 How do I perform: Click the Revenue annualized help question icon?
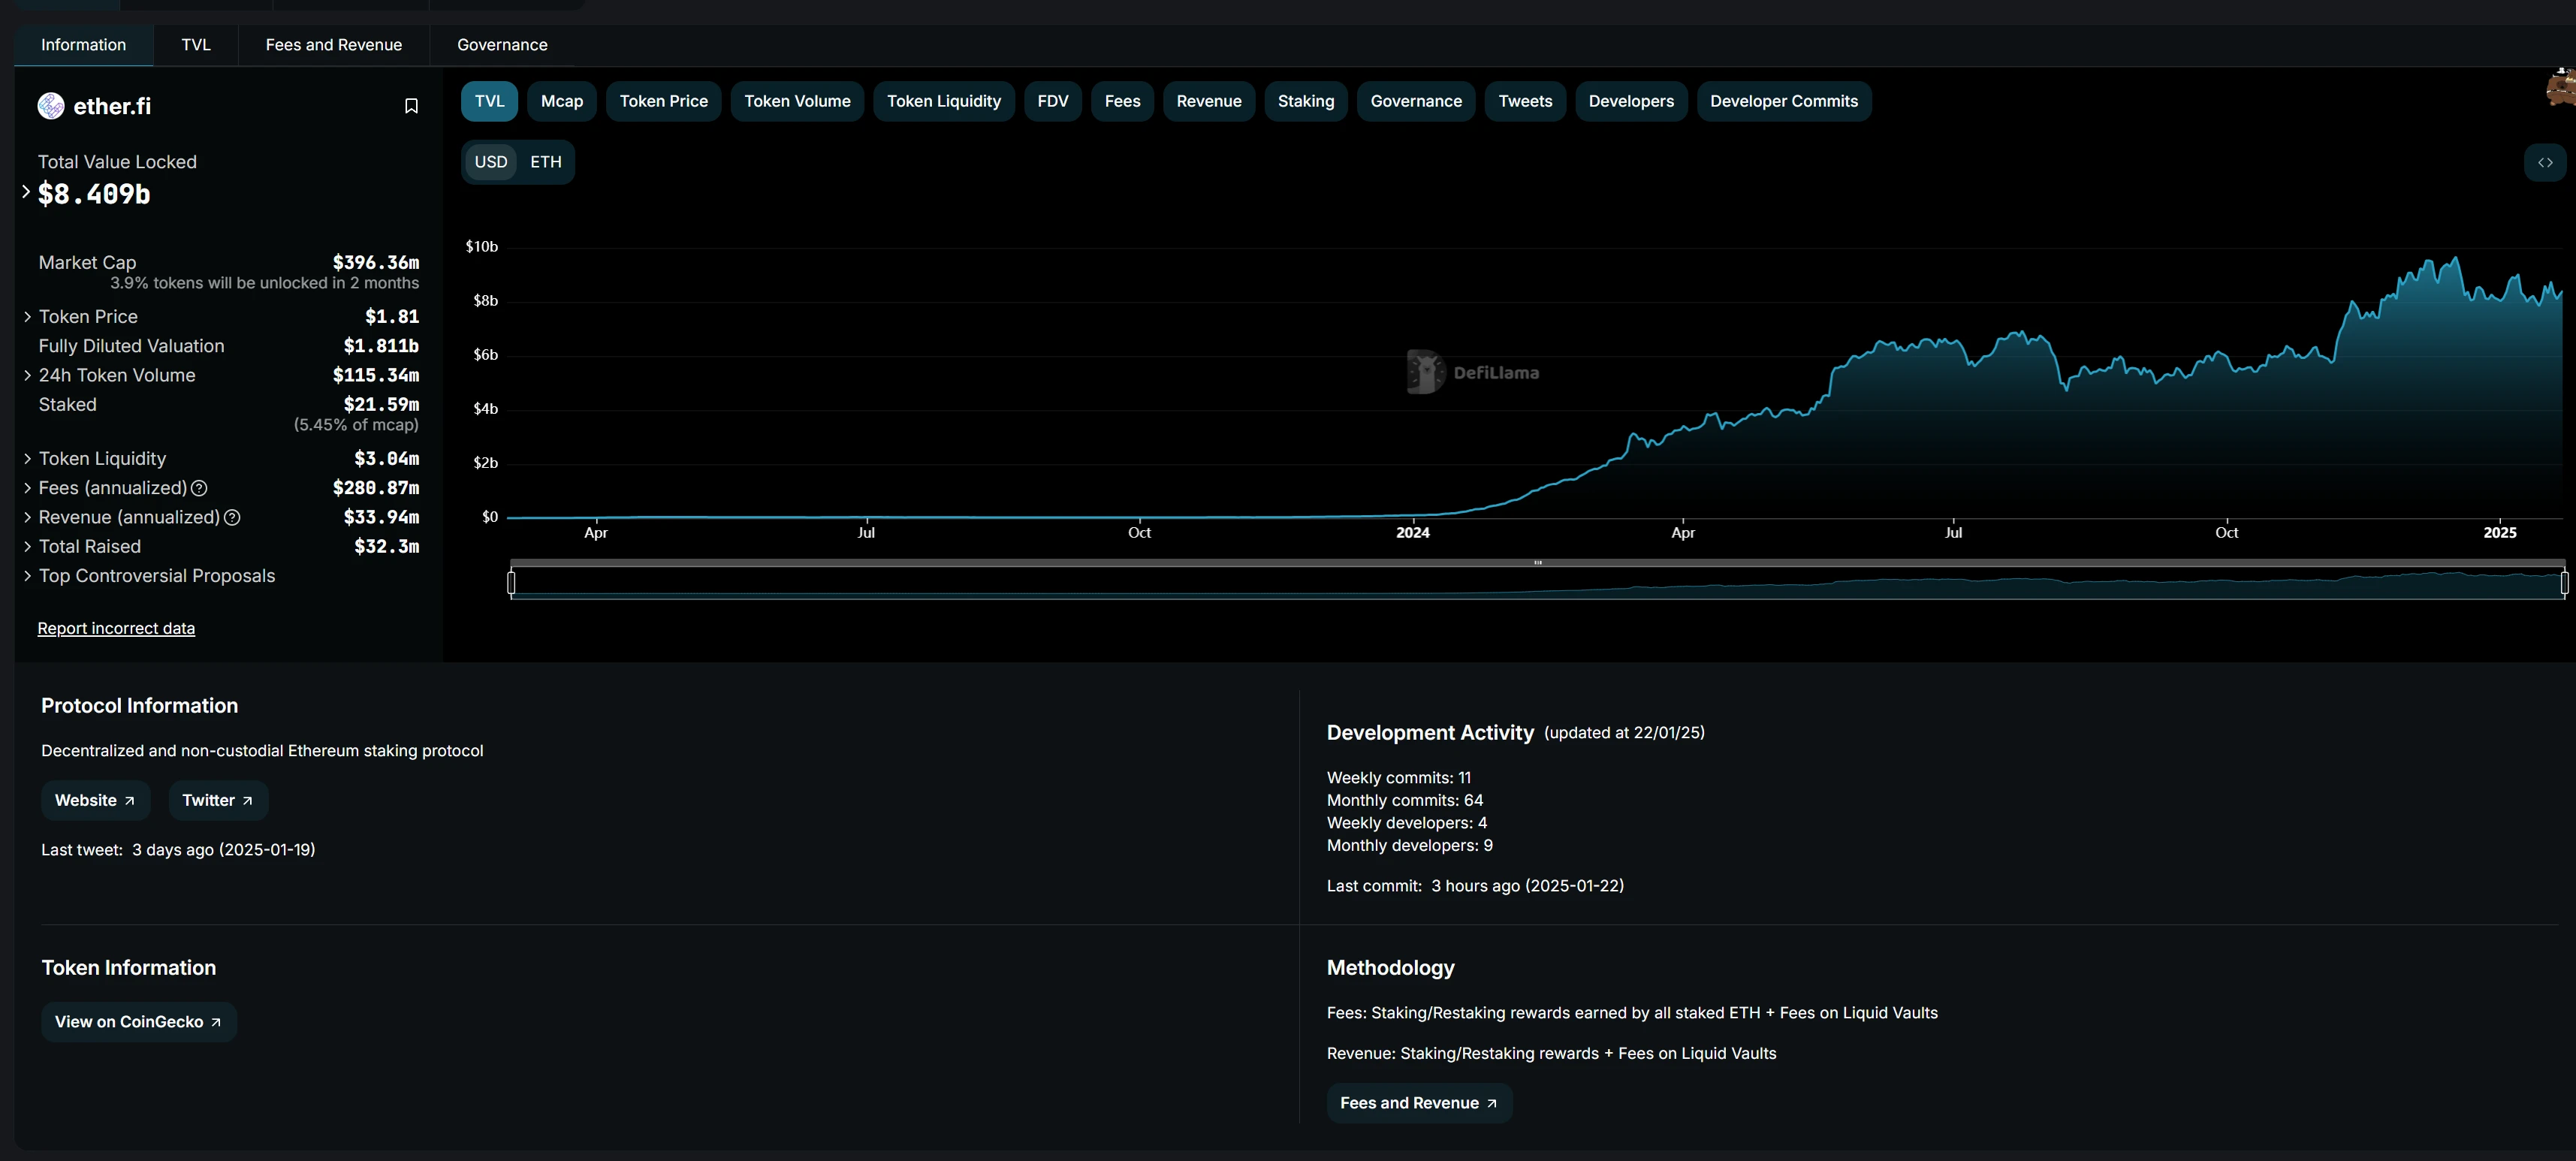click(232, 517)
